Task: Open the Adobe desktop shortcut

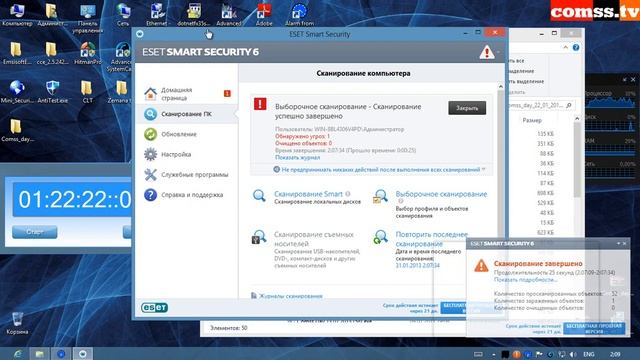Action: 264,14
